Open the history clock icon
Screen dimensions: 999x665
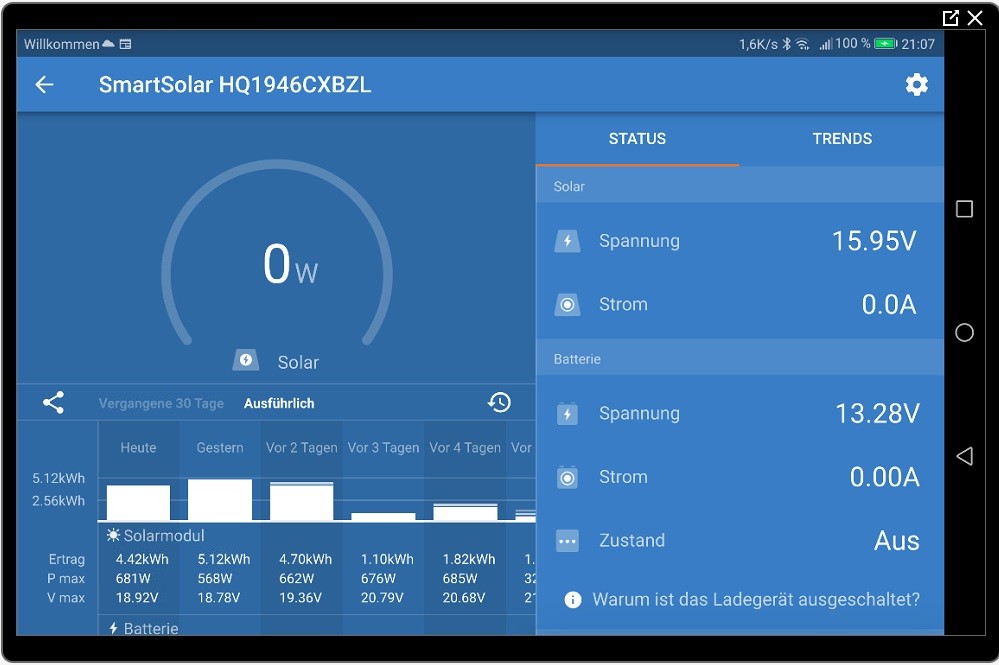coord(500,403)
